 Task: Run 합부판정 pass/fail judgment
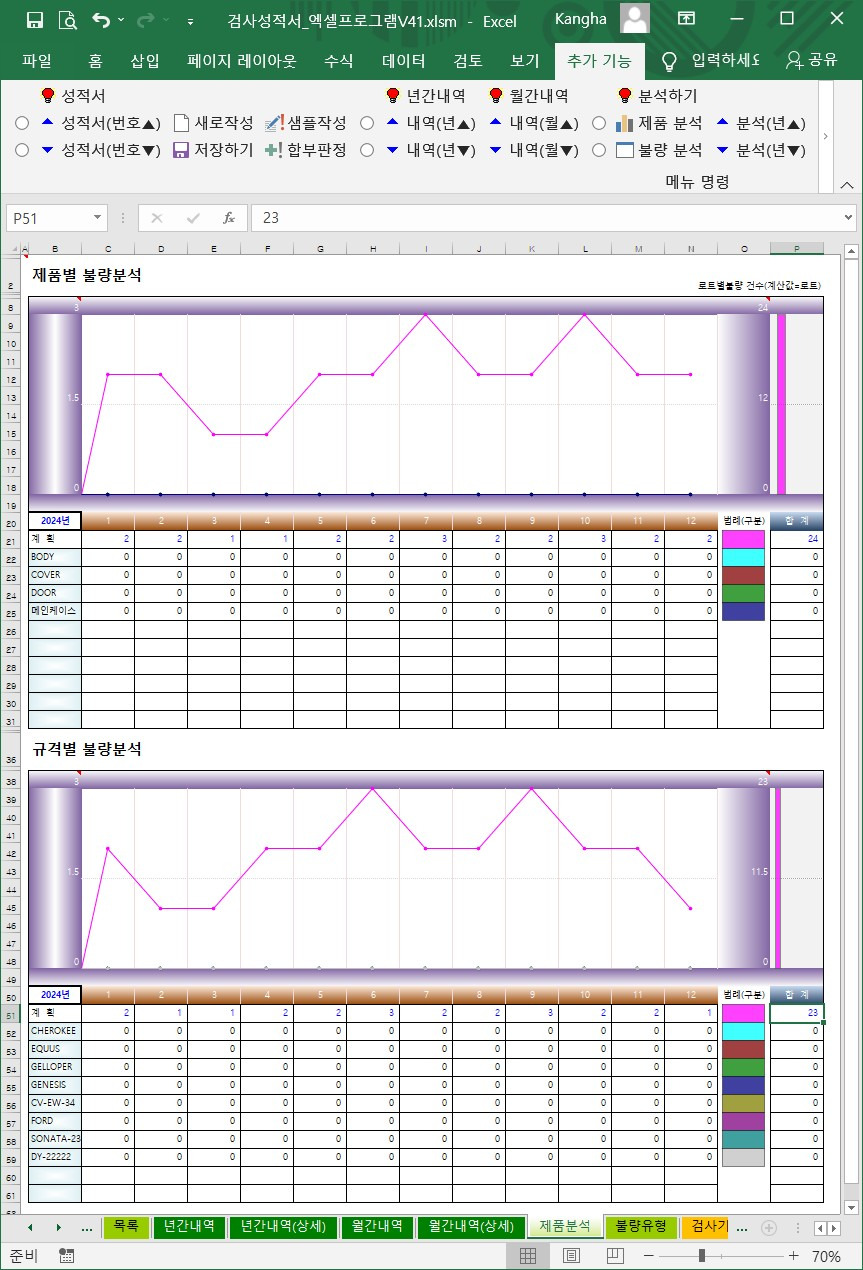point(305,151)
